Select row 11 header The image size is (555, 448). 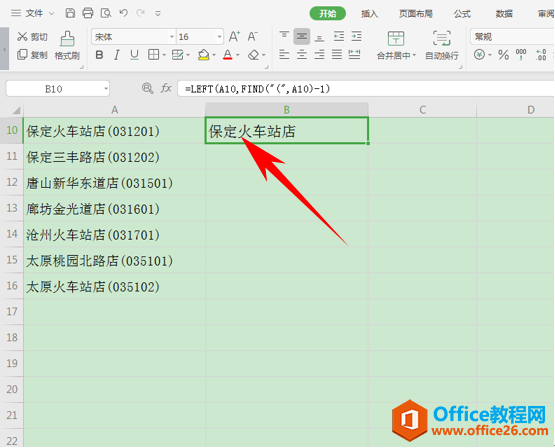point(12,156)
